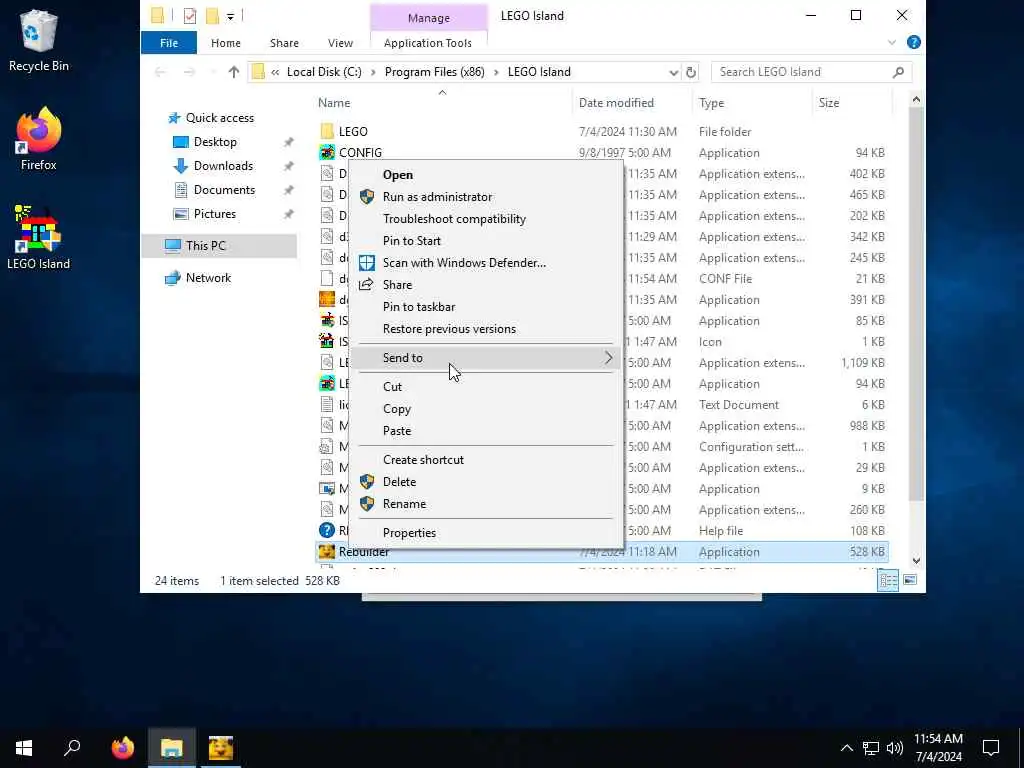This screenshot has height=768, width=1024.
Task: Click the Windows Start button
Action: [24, 748]
